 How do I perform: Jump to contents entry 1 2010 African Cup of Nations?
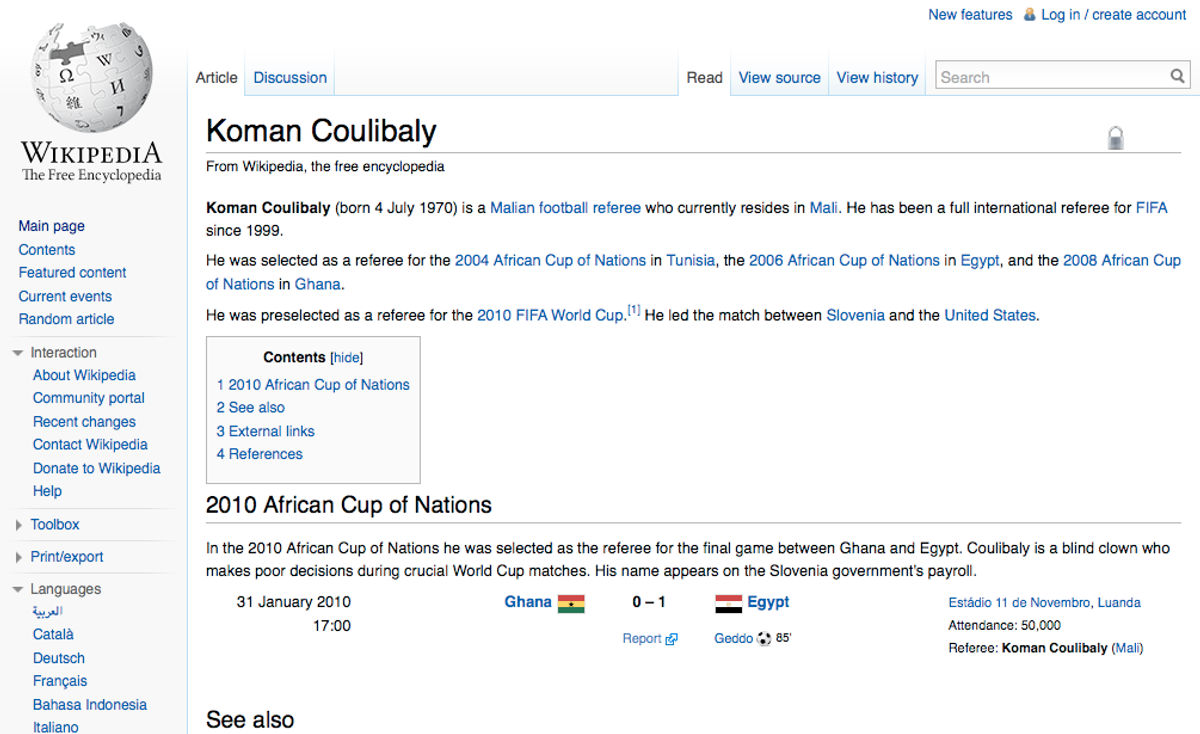click(313, 384)
